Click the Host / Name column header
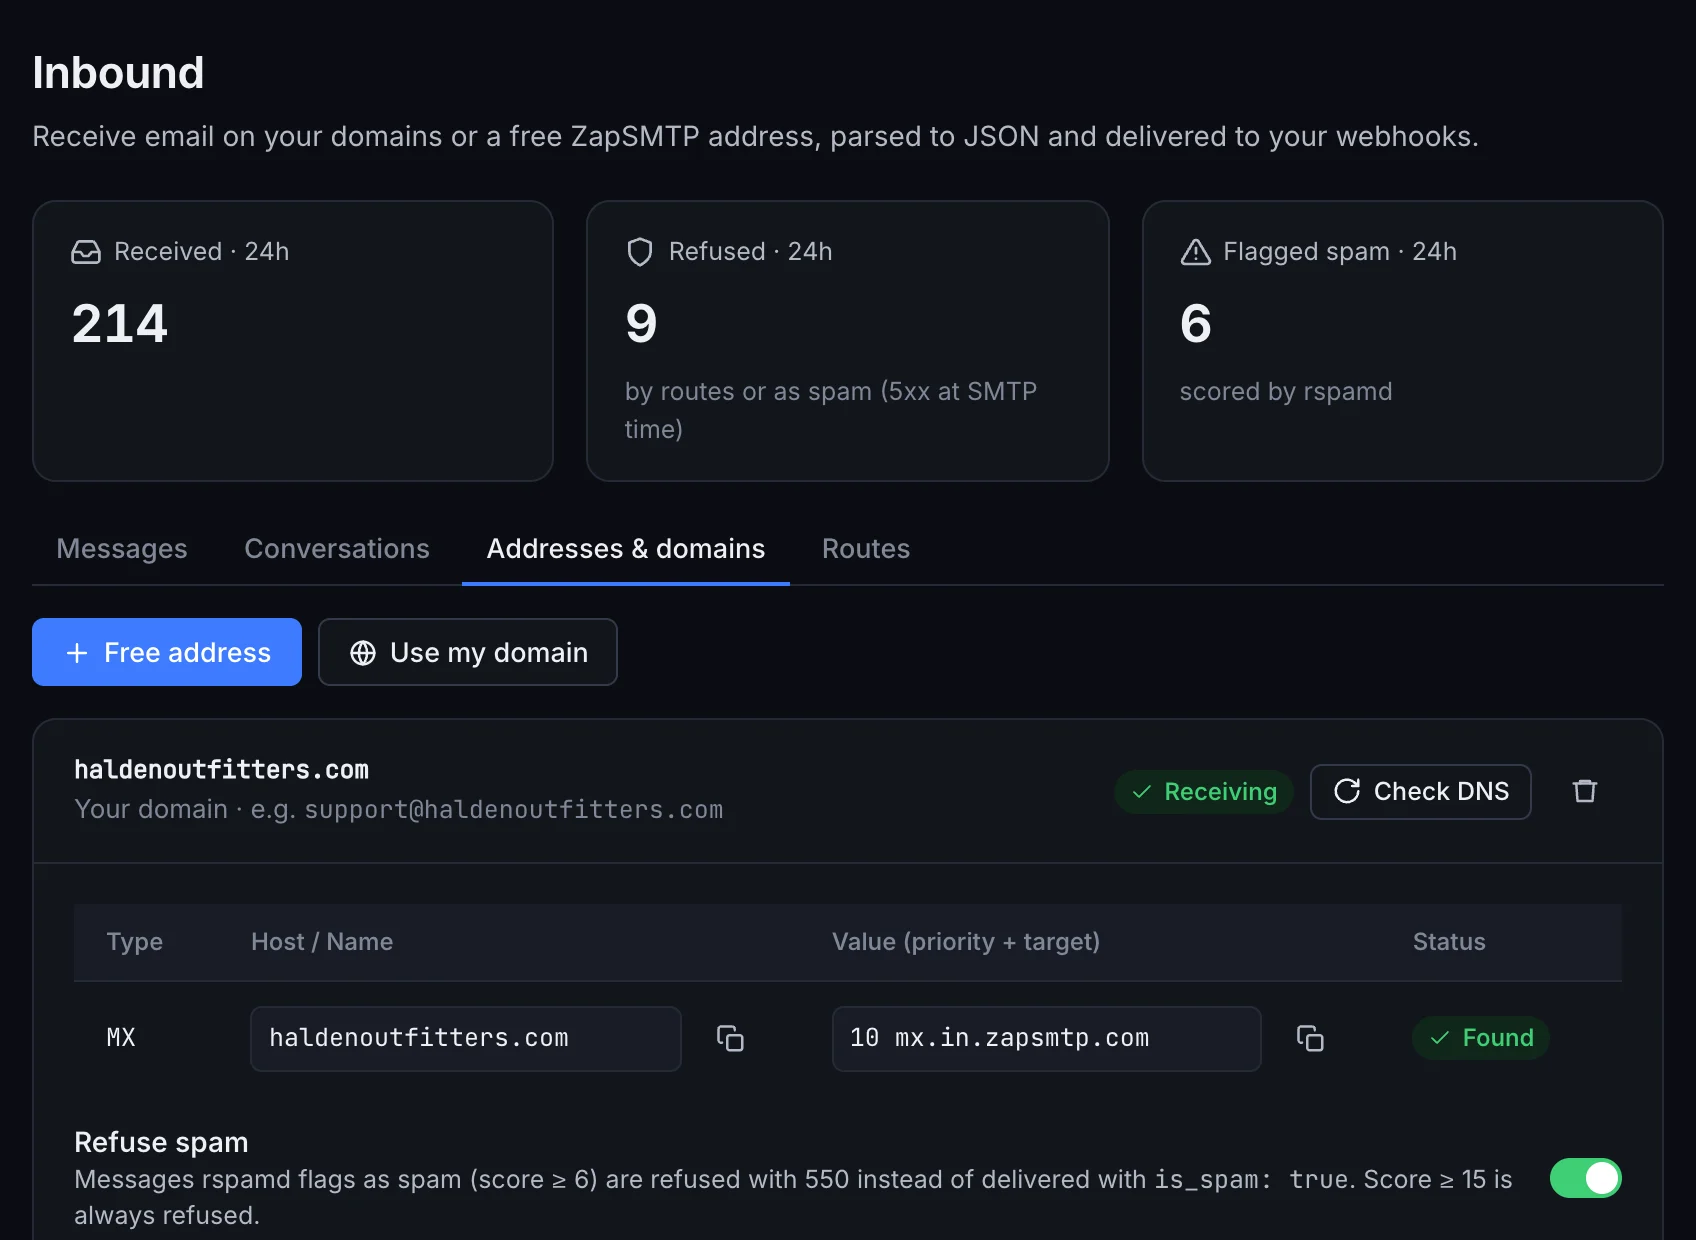The height and width of the screenshot is (1240, 1696). tap(322, 942)
